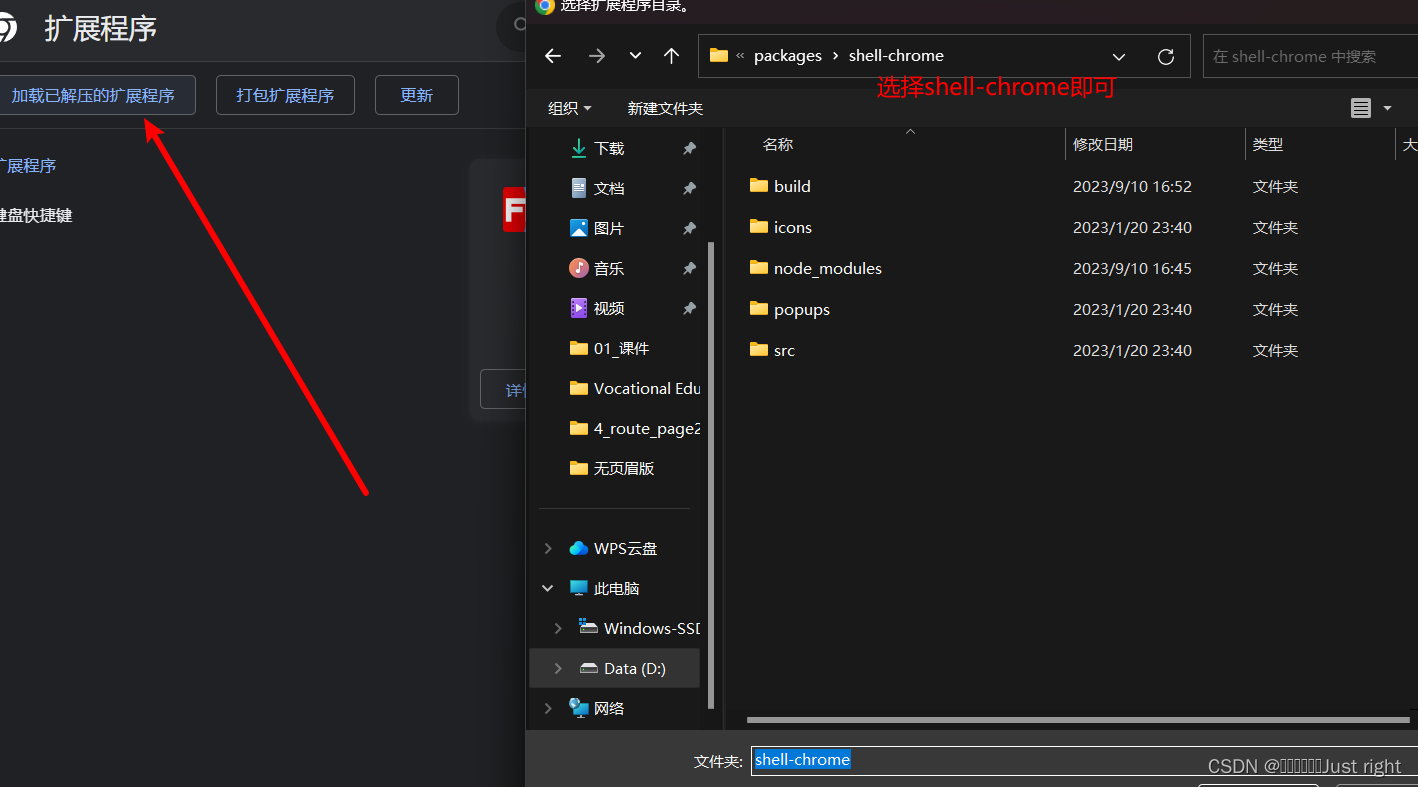Unpin 音乐 using its pin icon

(x=689, y=268)
